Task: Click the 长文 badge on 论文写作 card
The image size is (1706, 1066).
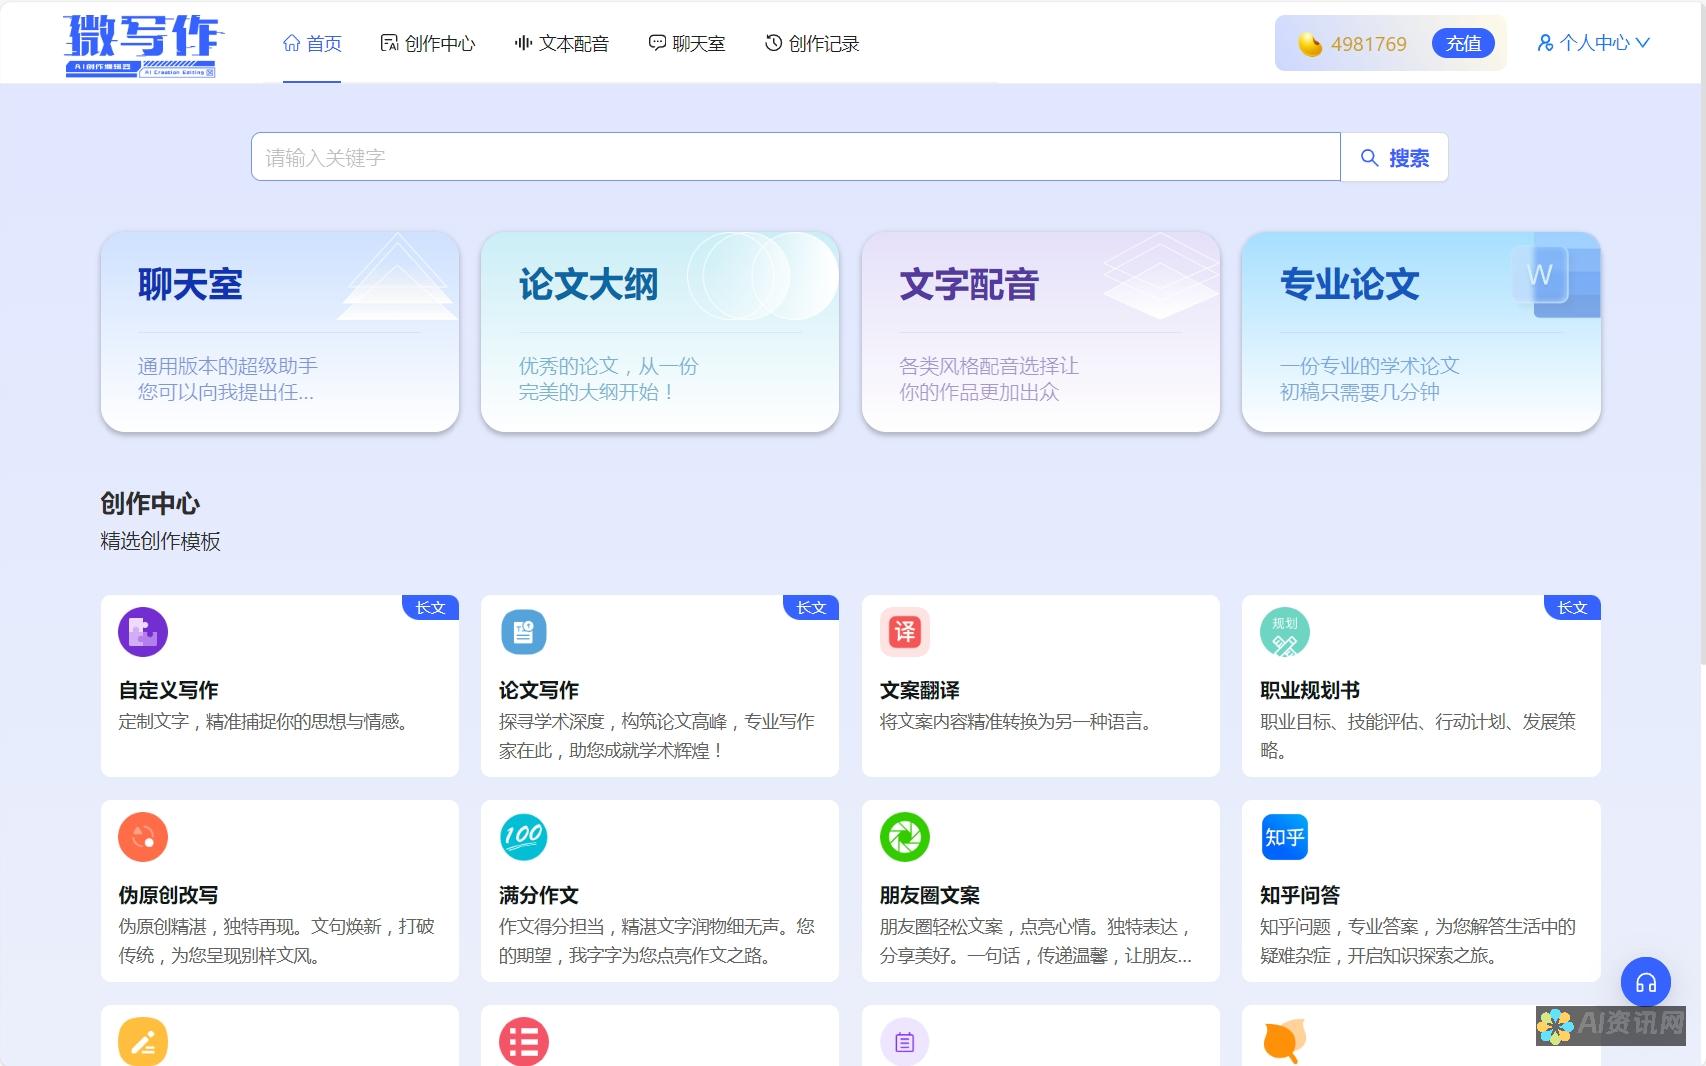Action: (x=811, y=608)
